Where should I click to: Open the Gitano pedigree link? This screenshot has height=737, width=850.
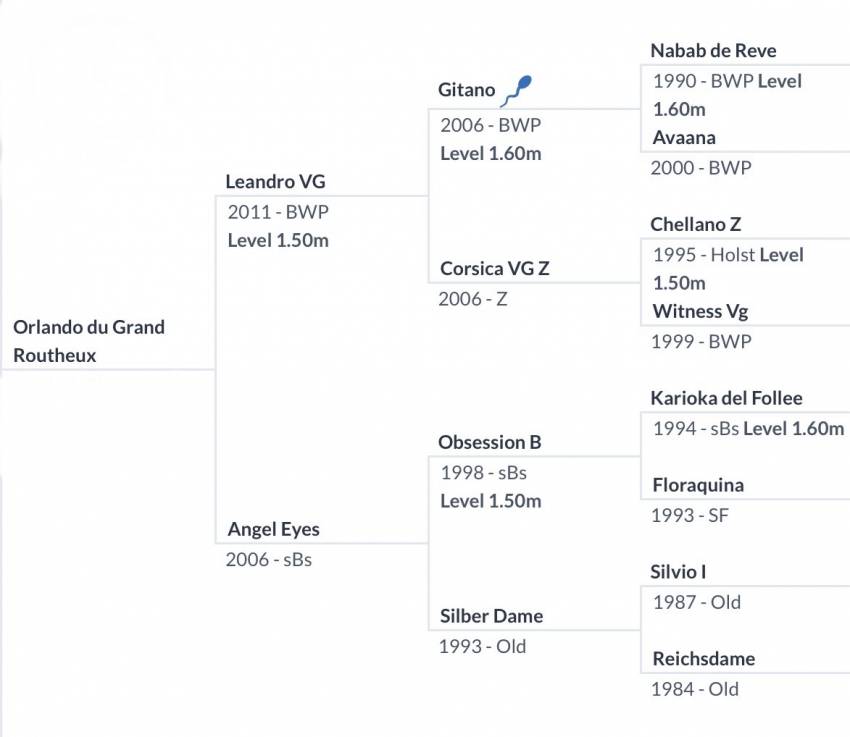(x=467, y=89)
